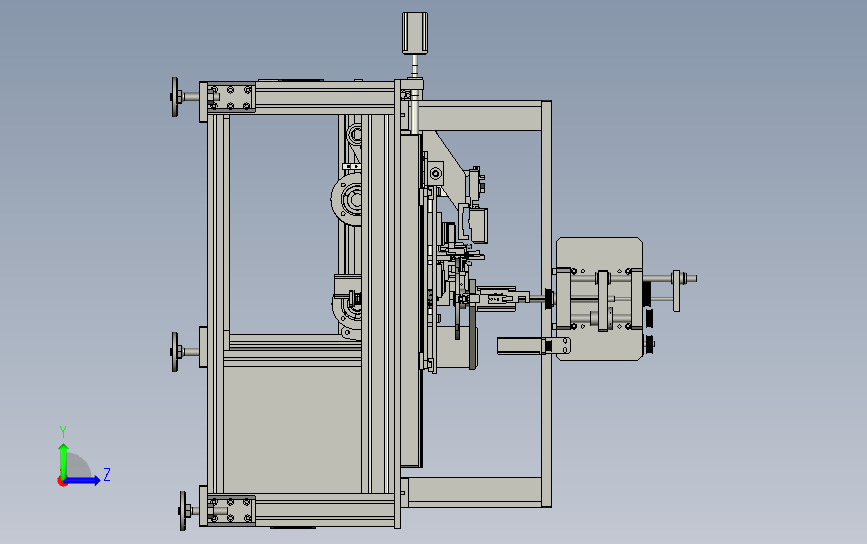Select the top horizontal beam of the right outer frame

pos(481,116)
